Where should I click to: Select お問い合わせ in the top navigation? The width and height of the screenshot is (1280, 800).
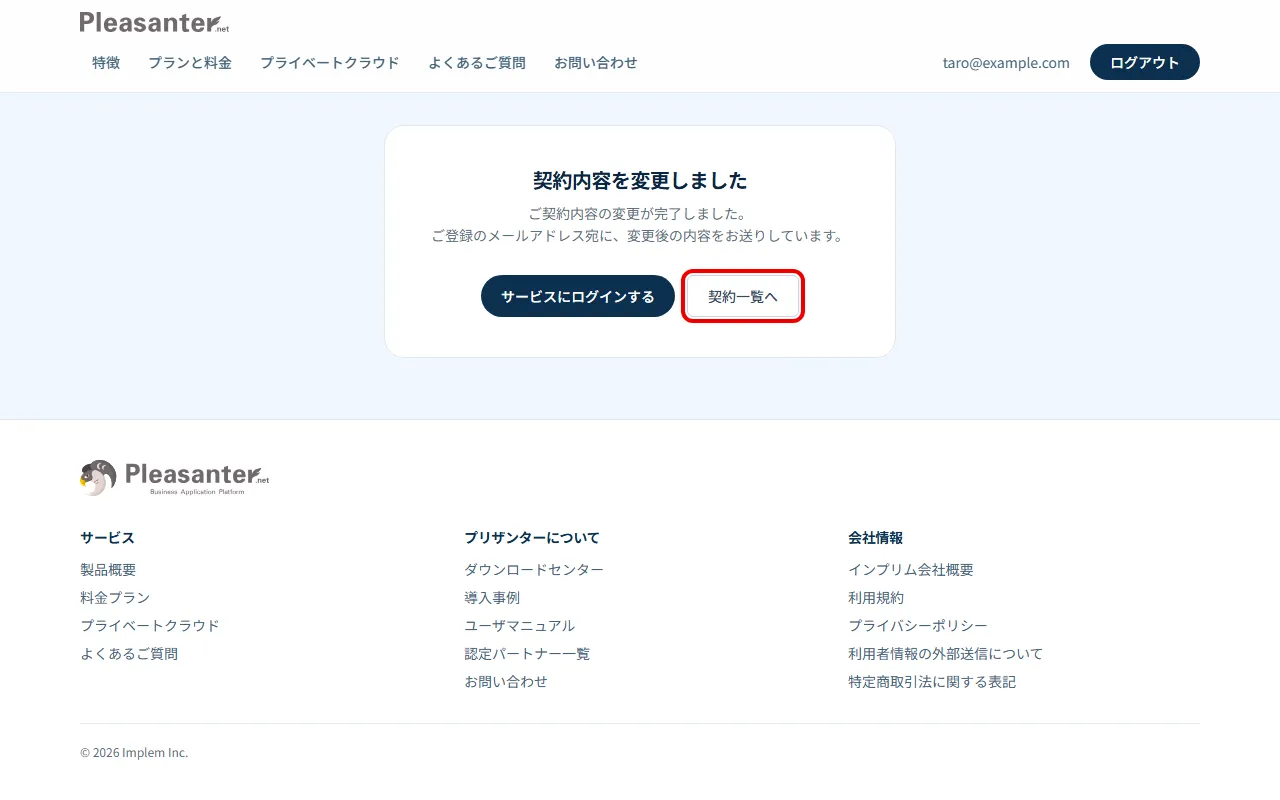(x=596, y=62)
